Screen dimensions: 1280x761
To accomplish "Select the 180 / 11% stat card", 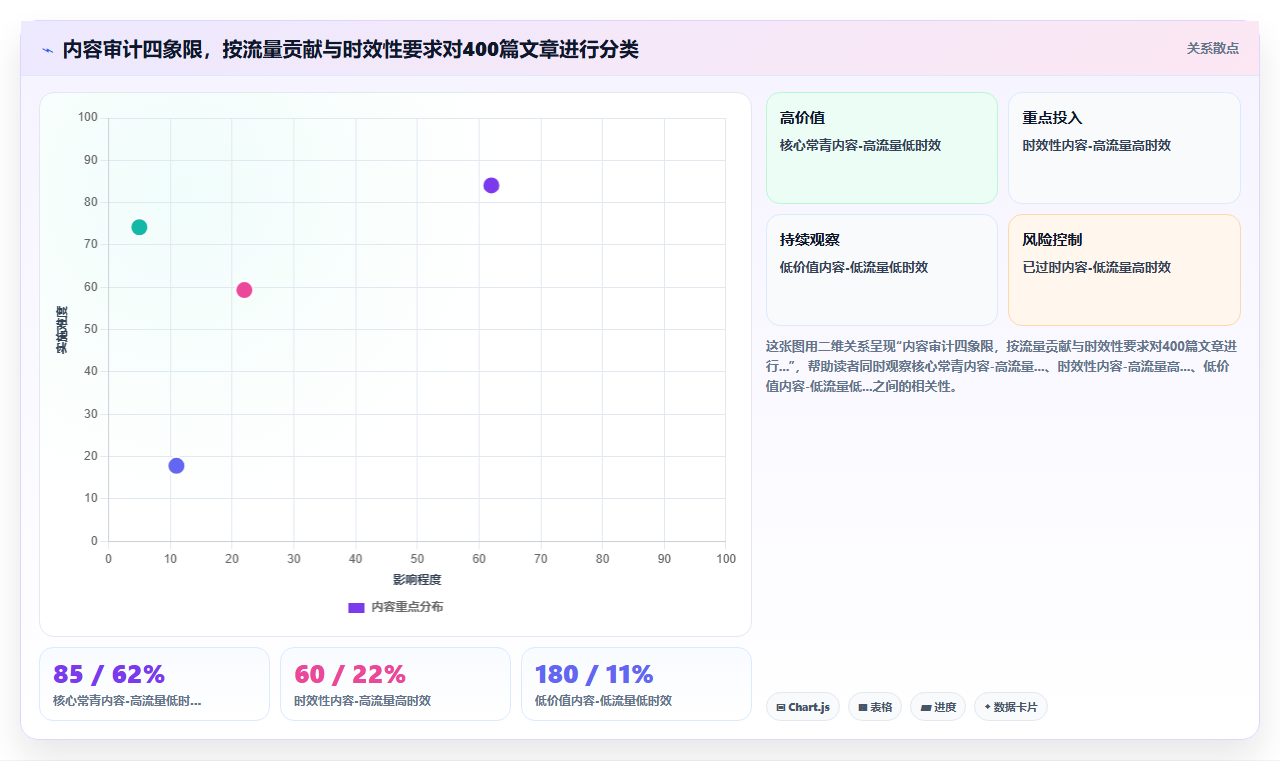I will click(636, 684).
